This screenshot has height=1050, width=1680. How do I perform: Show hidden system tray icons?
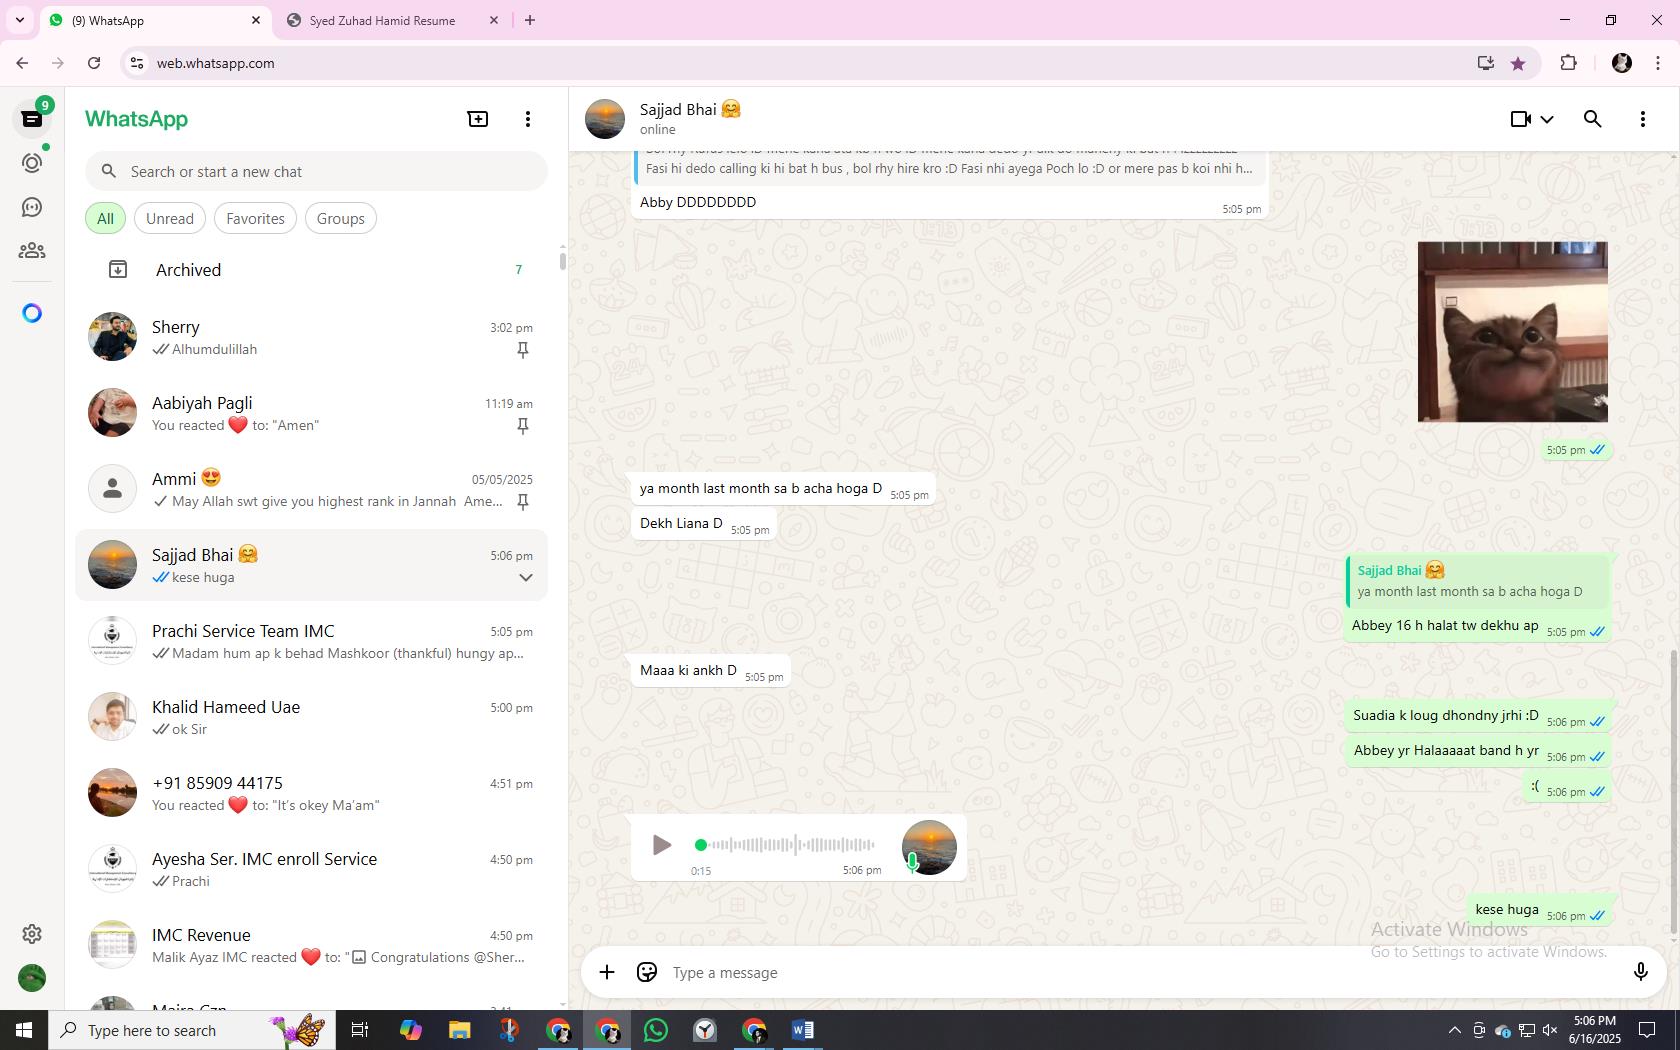tap(1454, 1030)
